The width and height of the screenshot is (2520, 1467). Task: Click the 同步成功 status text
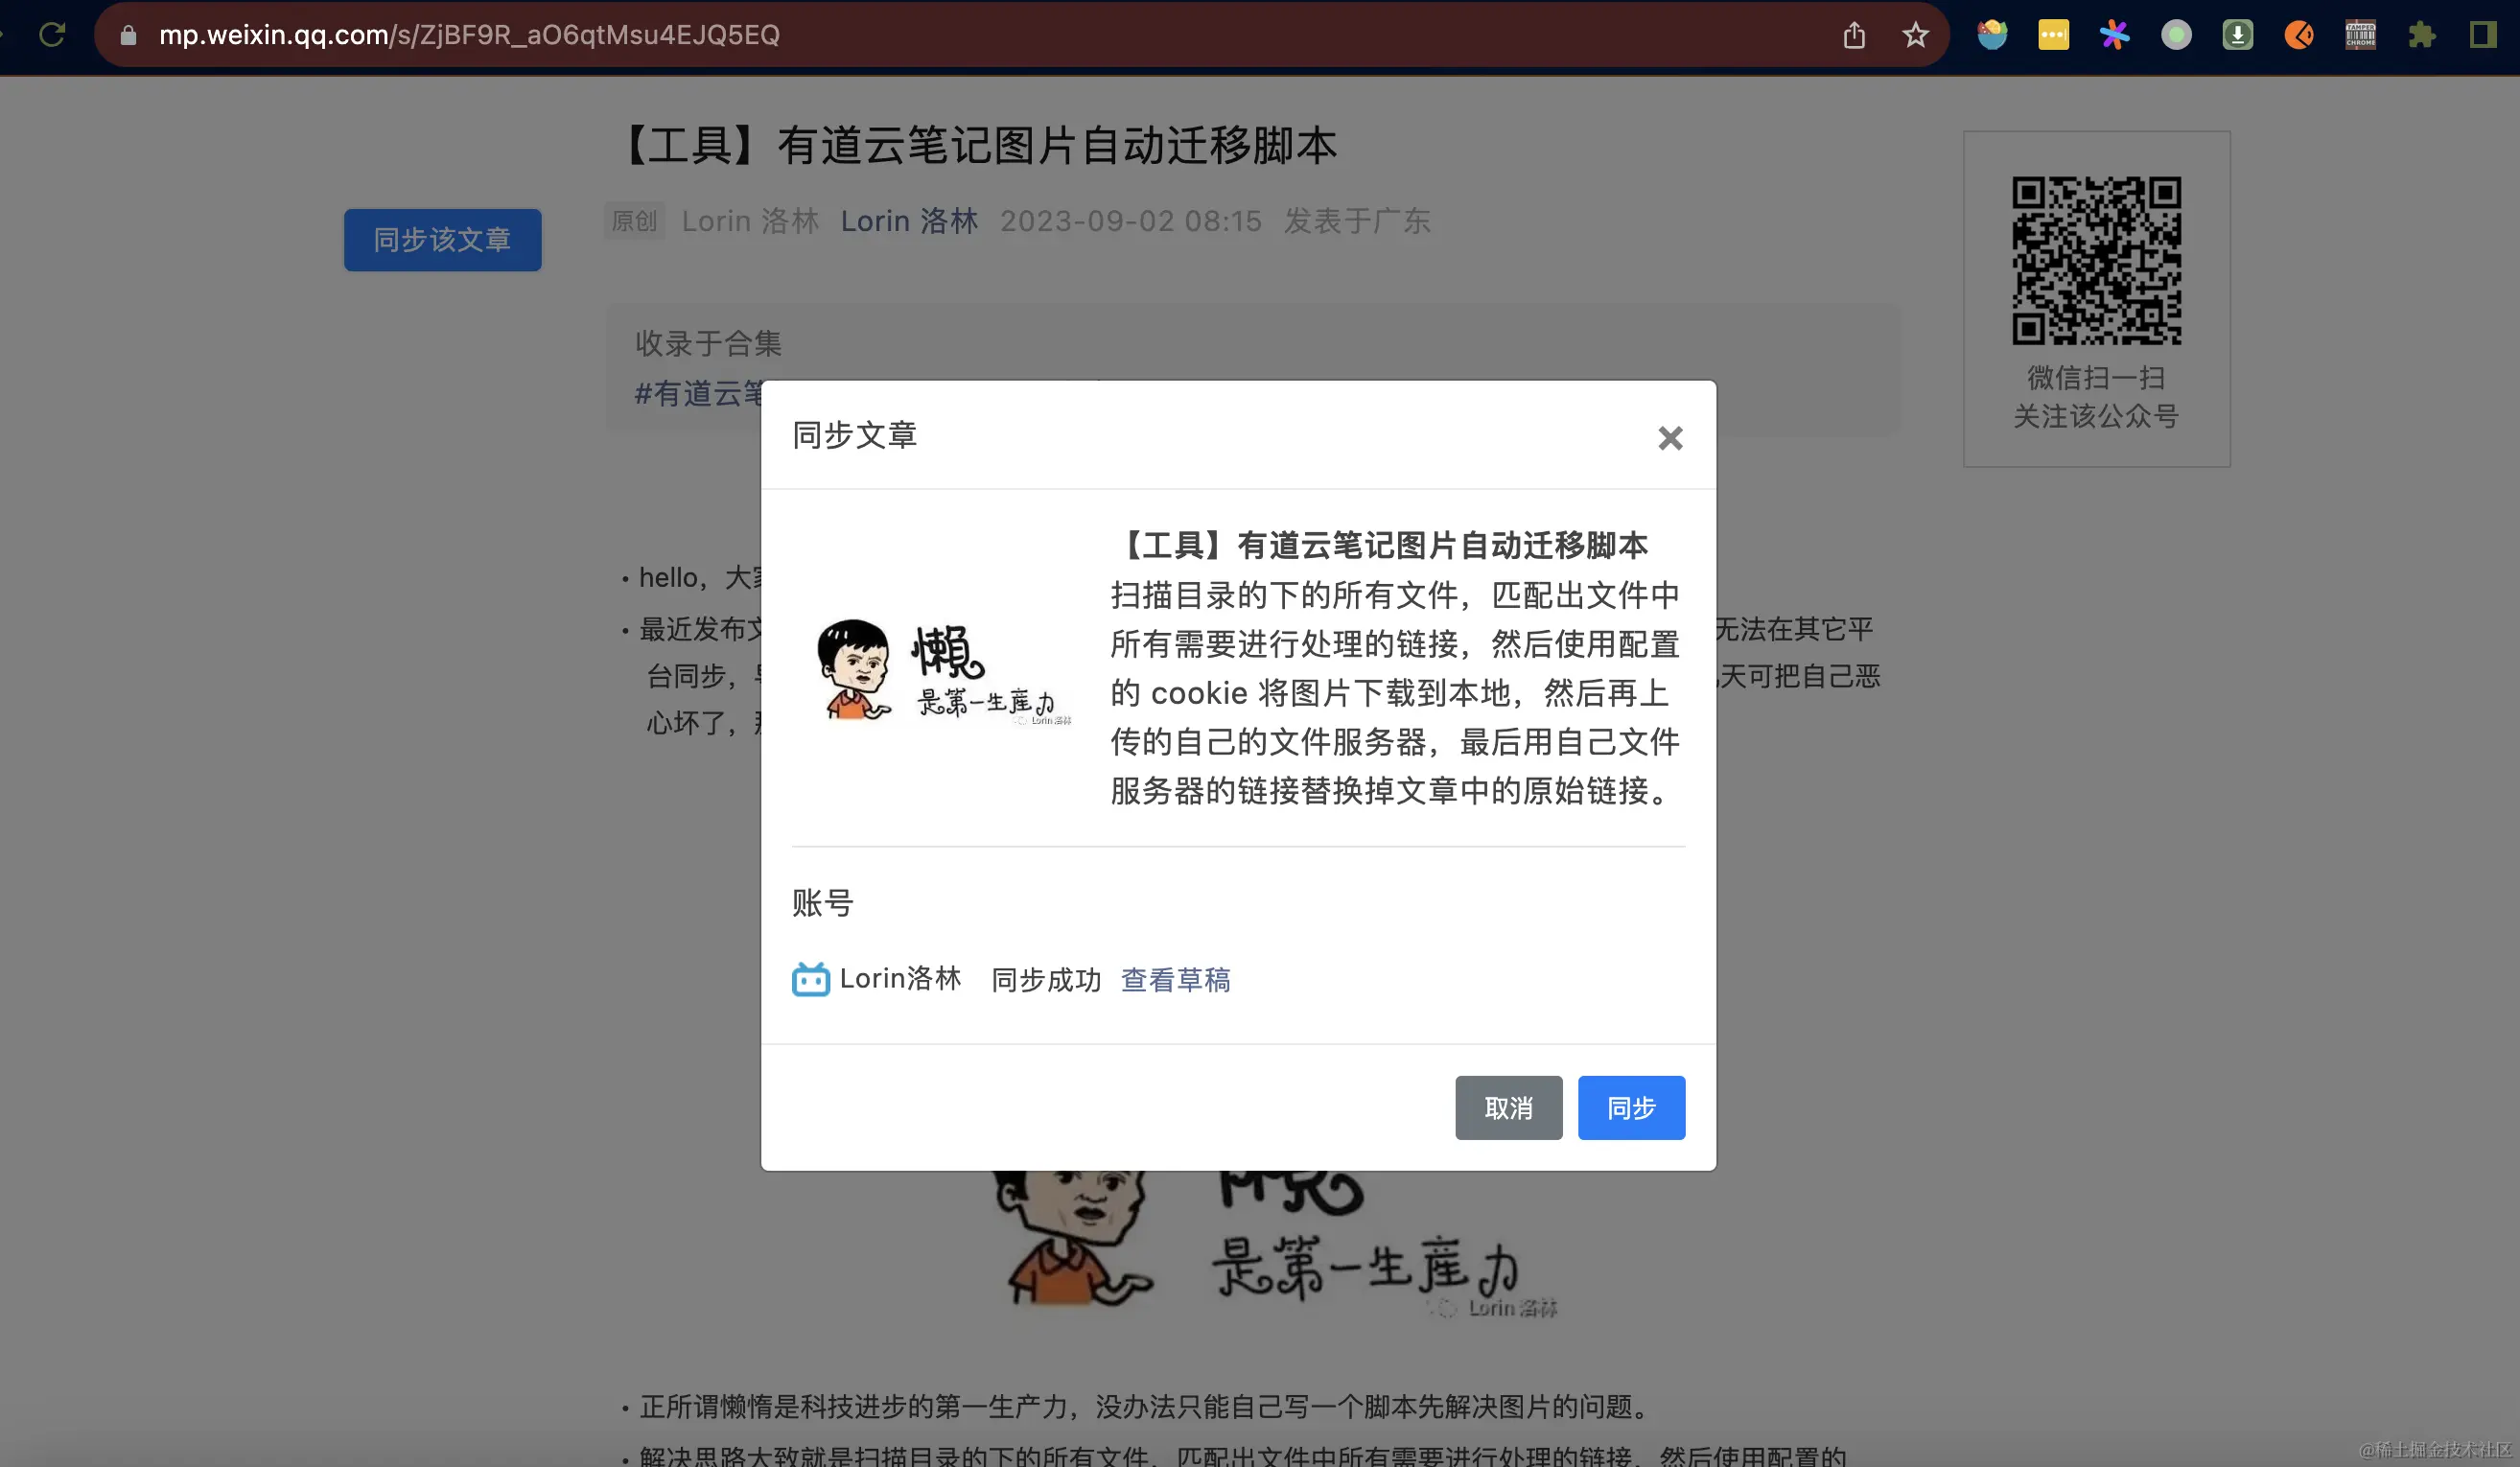point(1045,980)
